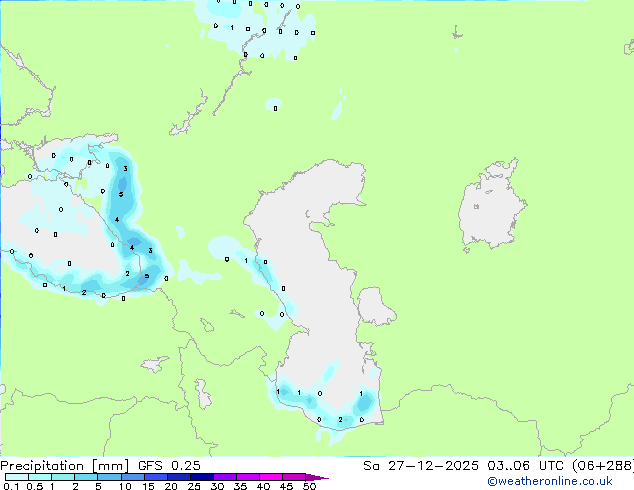The image size is (634, 490).
Task: Click the 15 to 20 mm legend swatch
Action: tap(156, 477)
